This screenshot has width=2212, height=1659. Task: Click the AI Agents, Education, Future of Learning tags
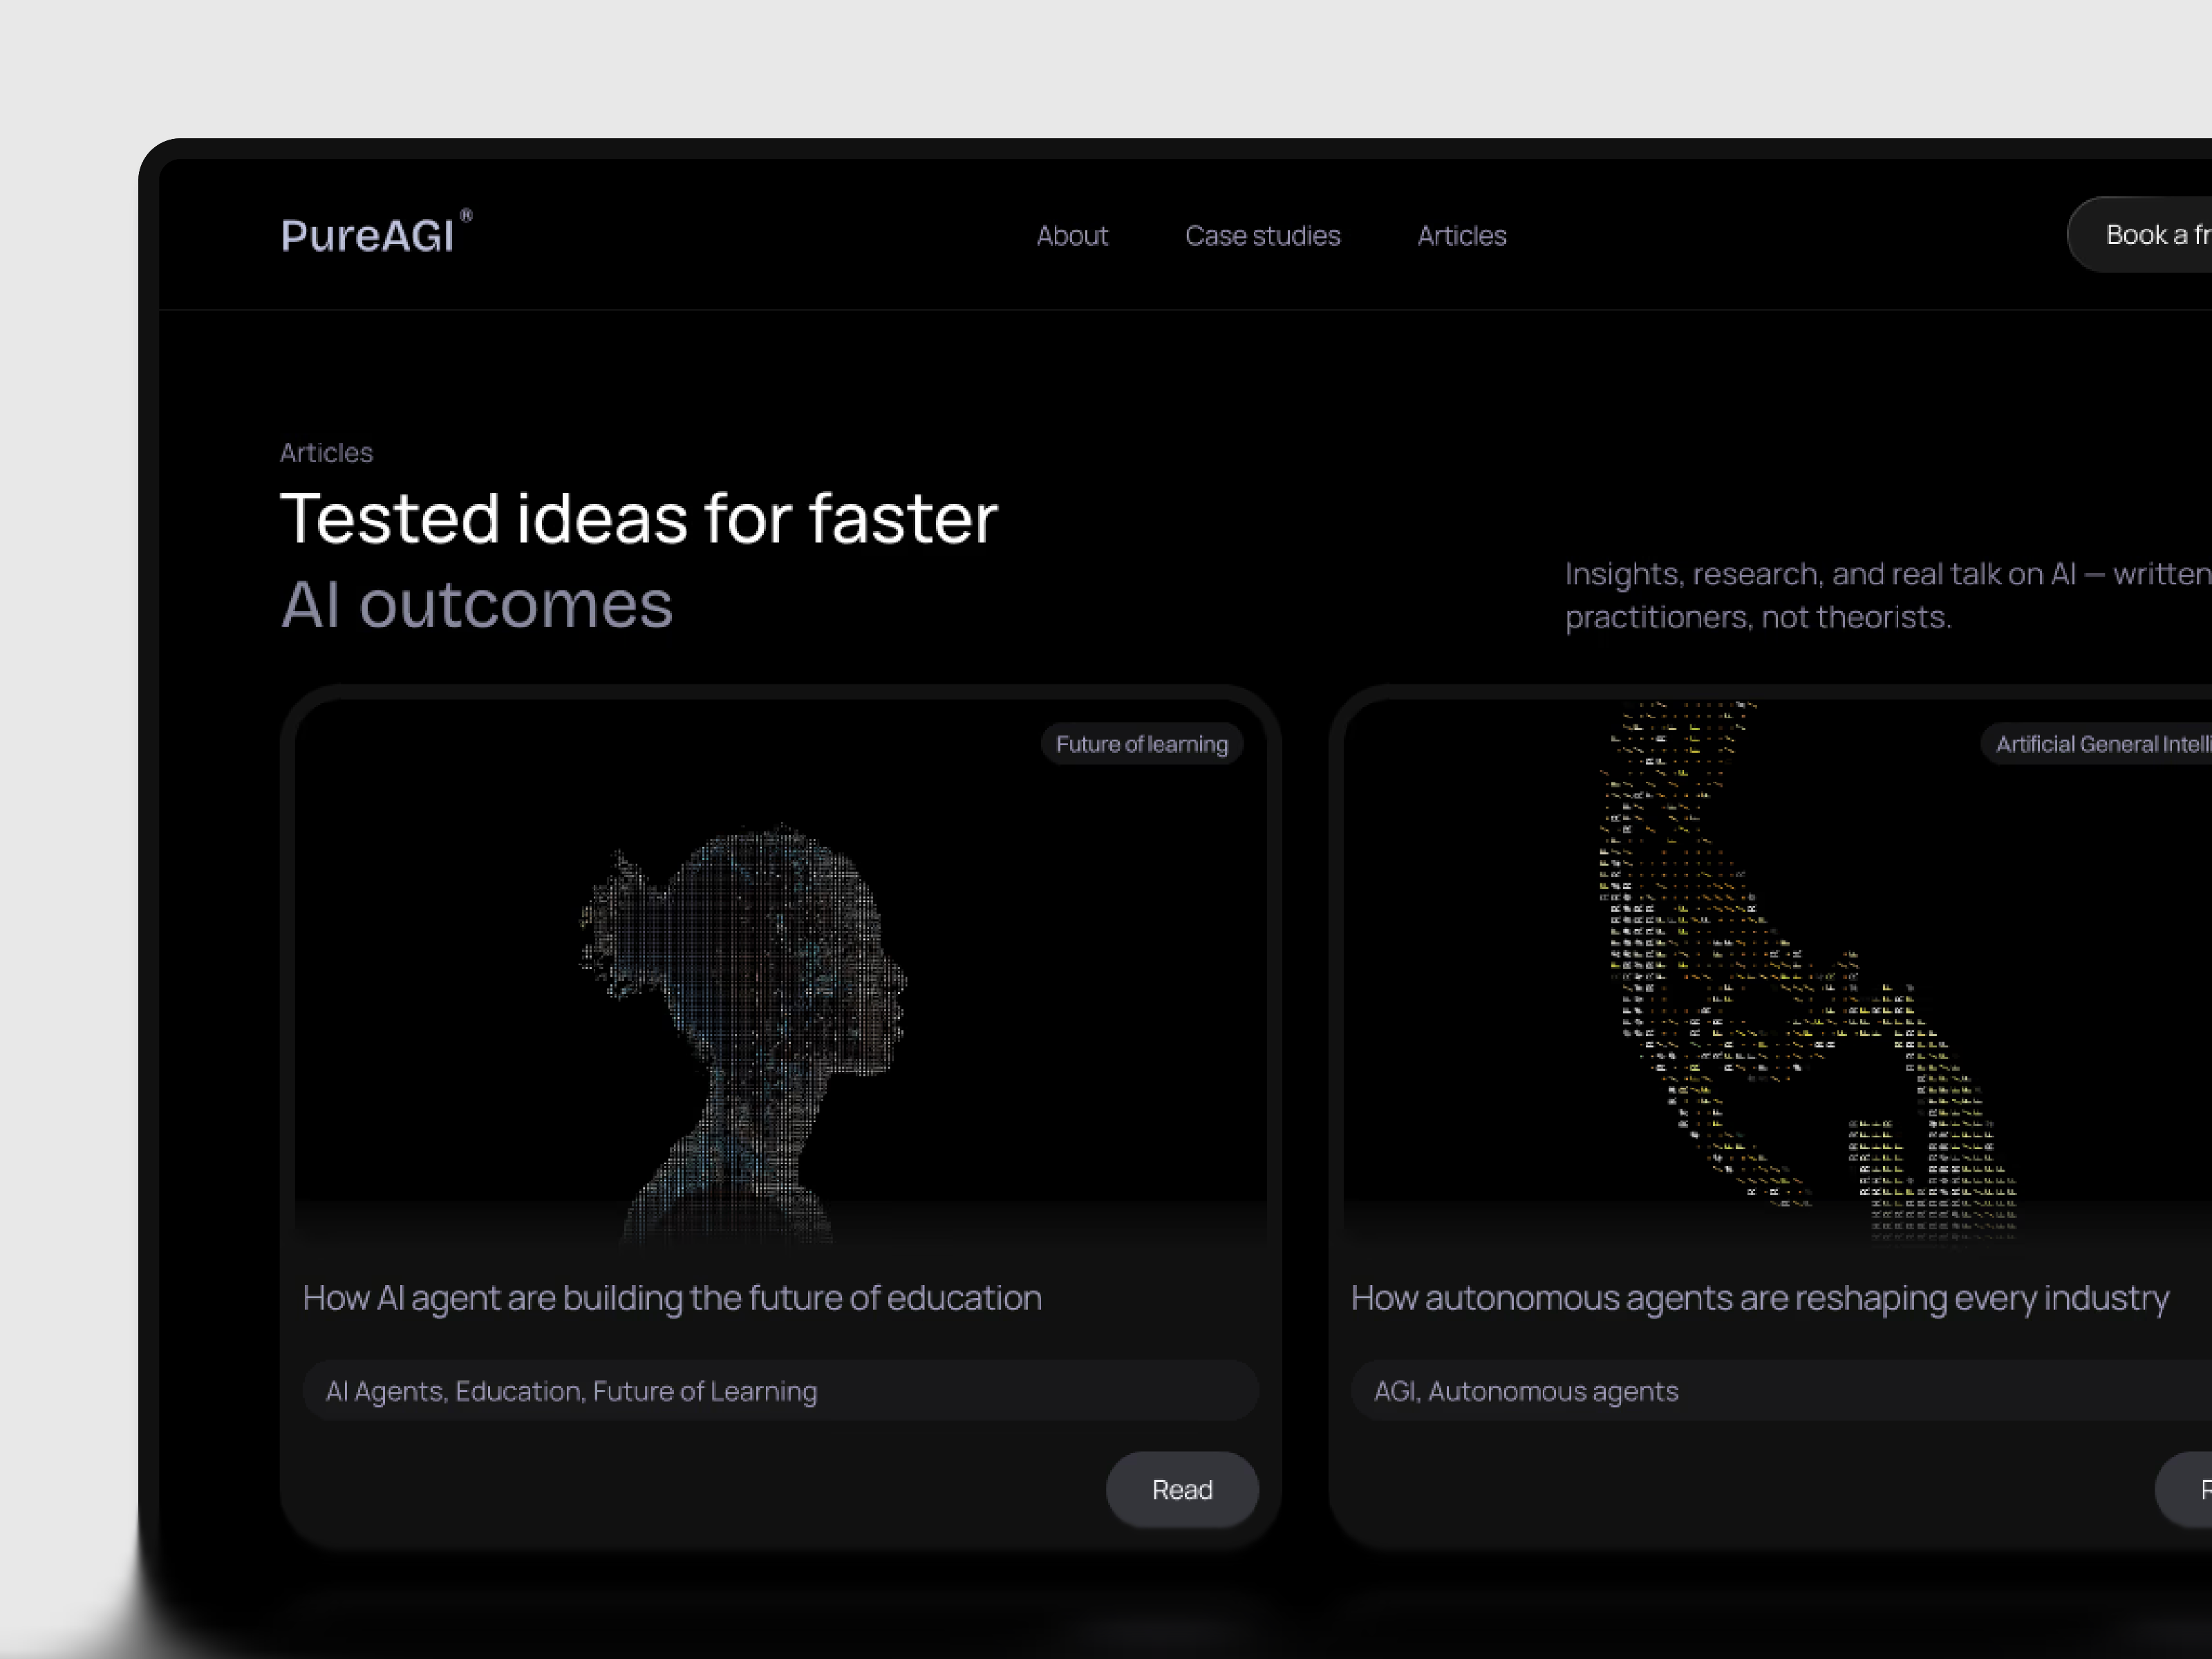(x=780, y=1391)
